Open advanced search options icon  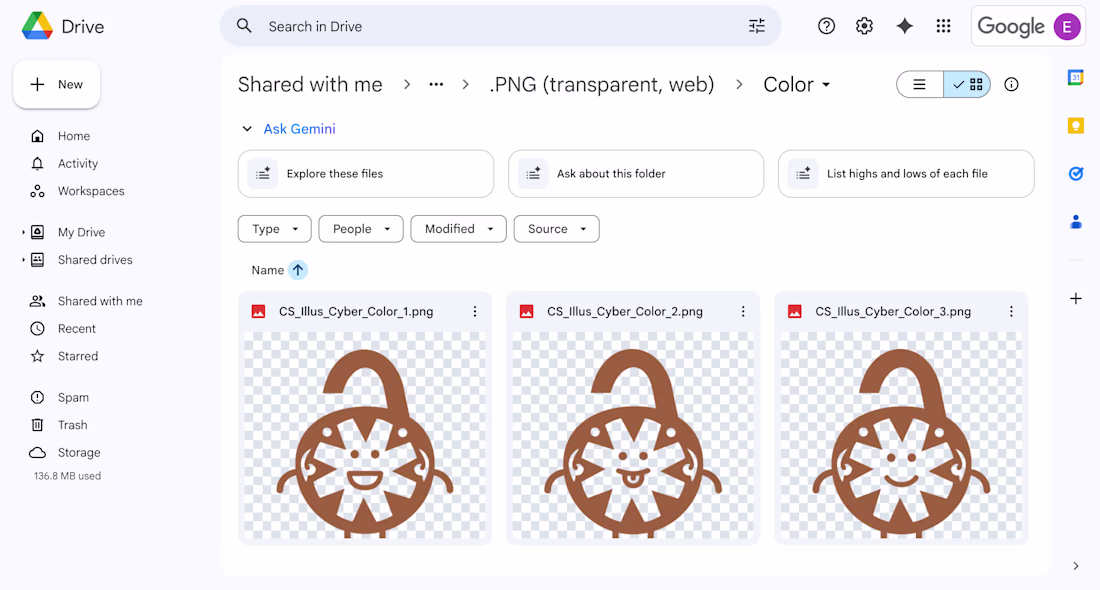(757, 26)
